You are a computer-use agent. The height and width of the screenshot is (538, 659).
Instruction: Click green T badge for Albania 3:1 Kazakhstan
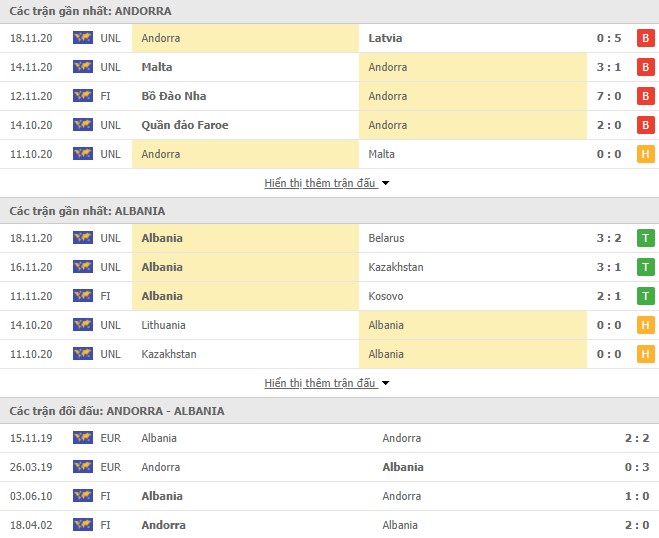646,267
